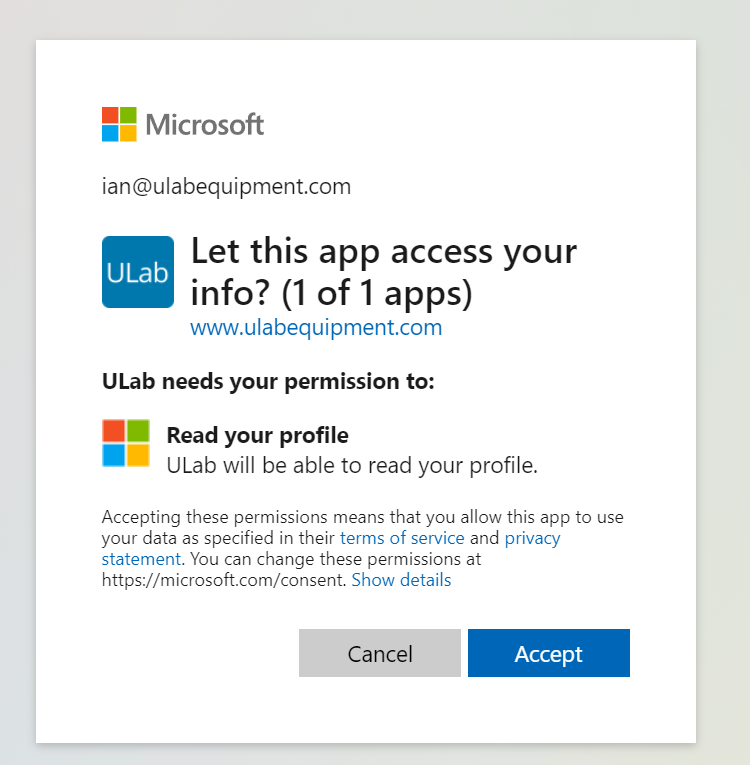Click the Microsoft four-square logo at top
750x765 pixels.
tap(120, 124)
